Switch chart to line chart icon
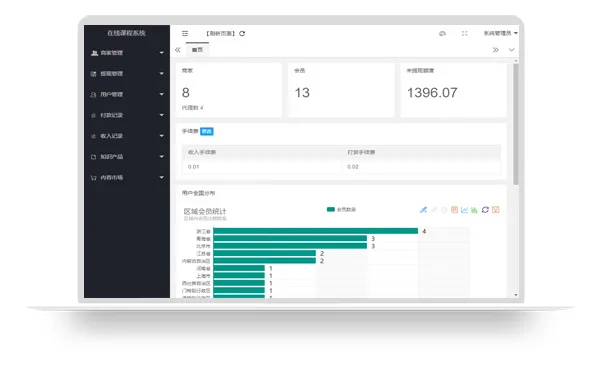600x367 pixels. point(465,210)
